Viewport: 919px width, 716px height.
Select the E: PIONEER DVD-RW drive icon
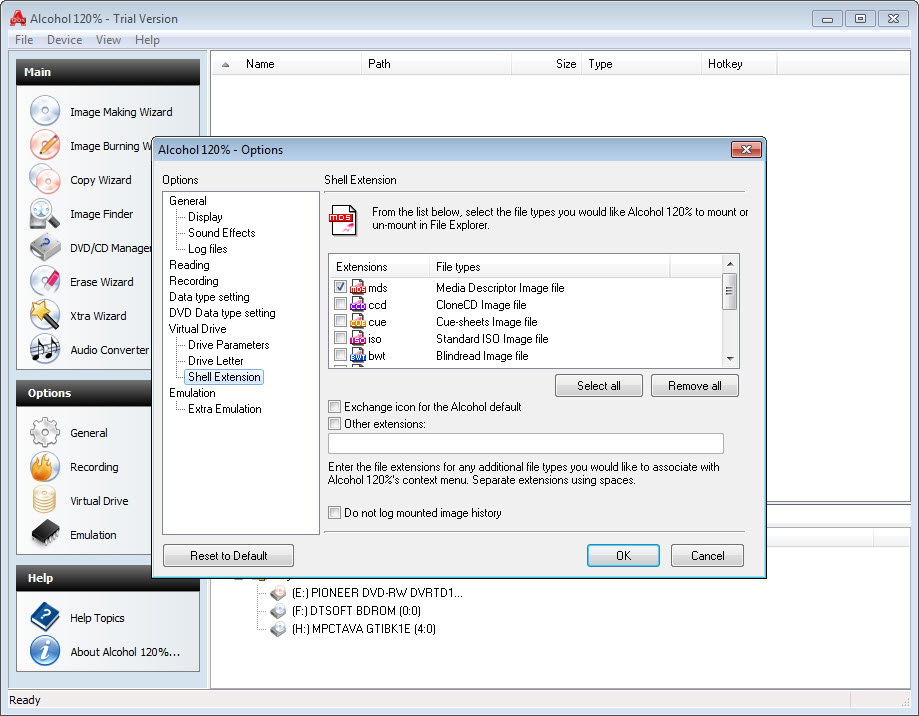click(278, 592)
